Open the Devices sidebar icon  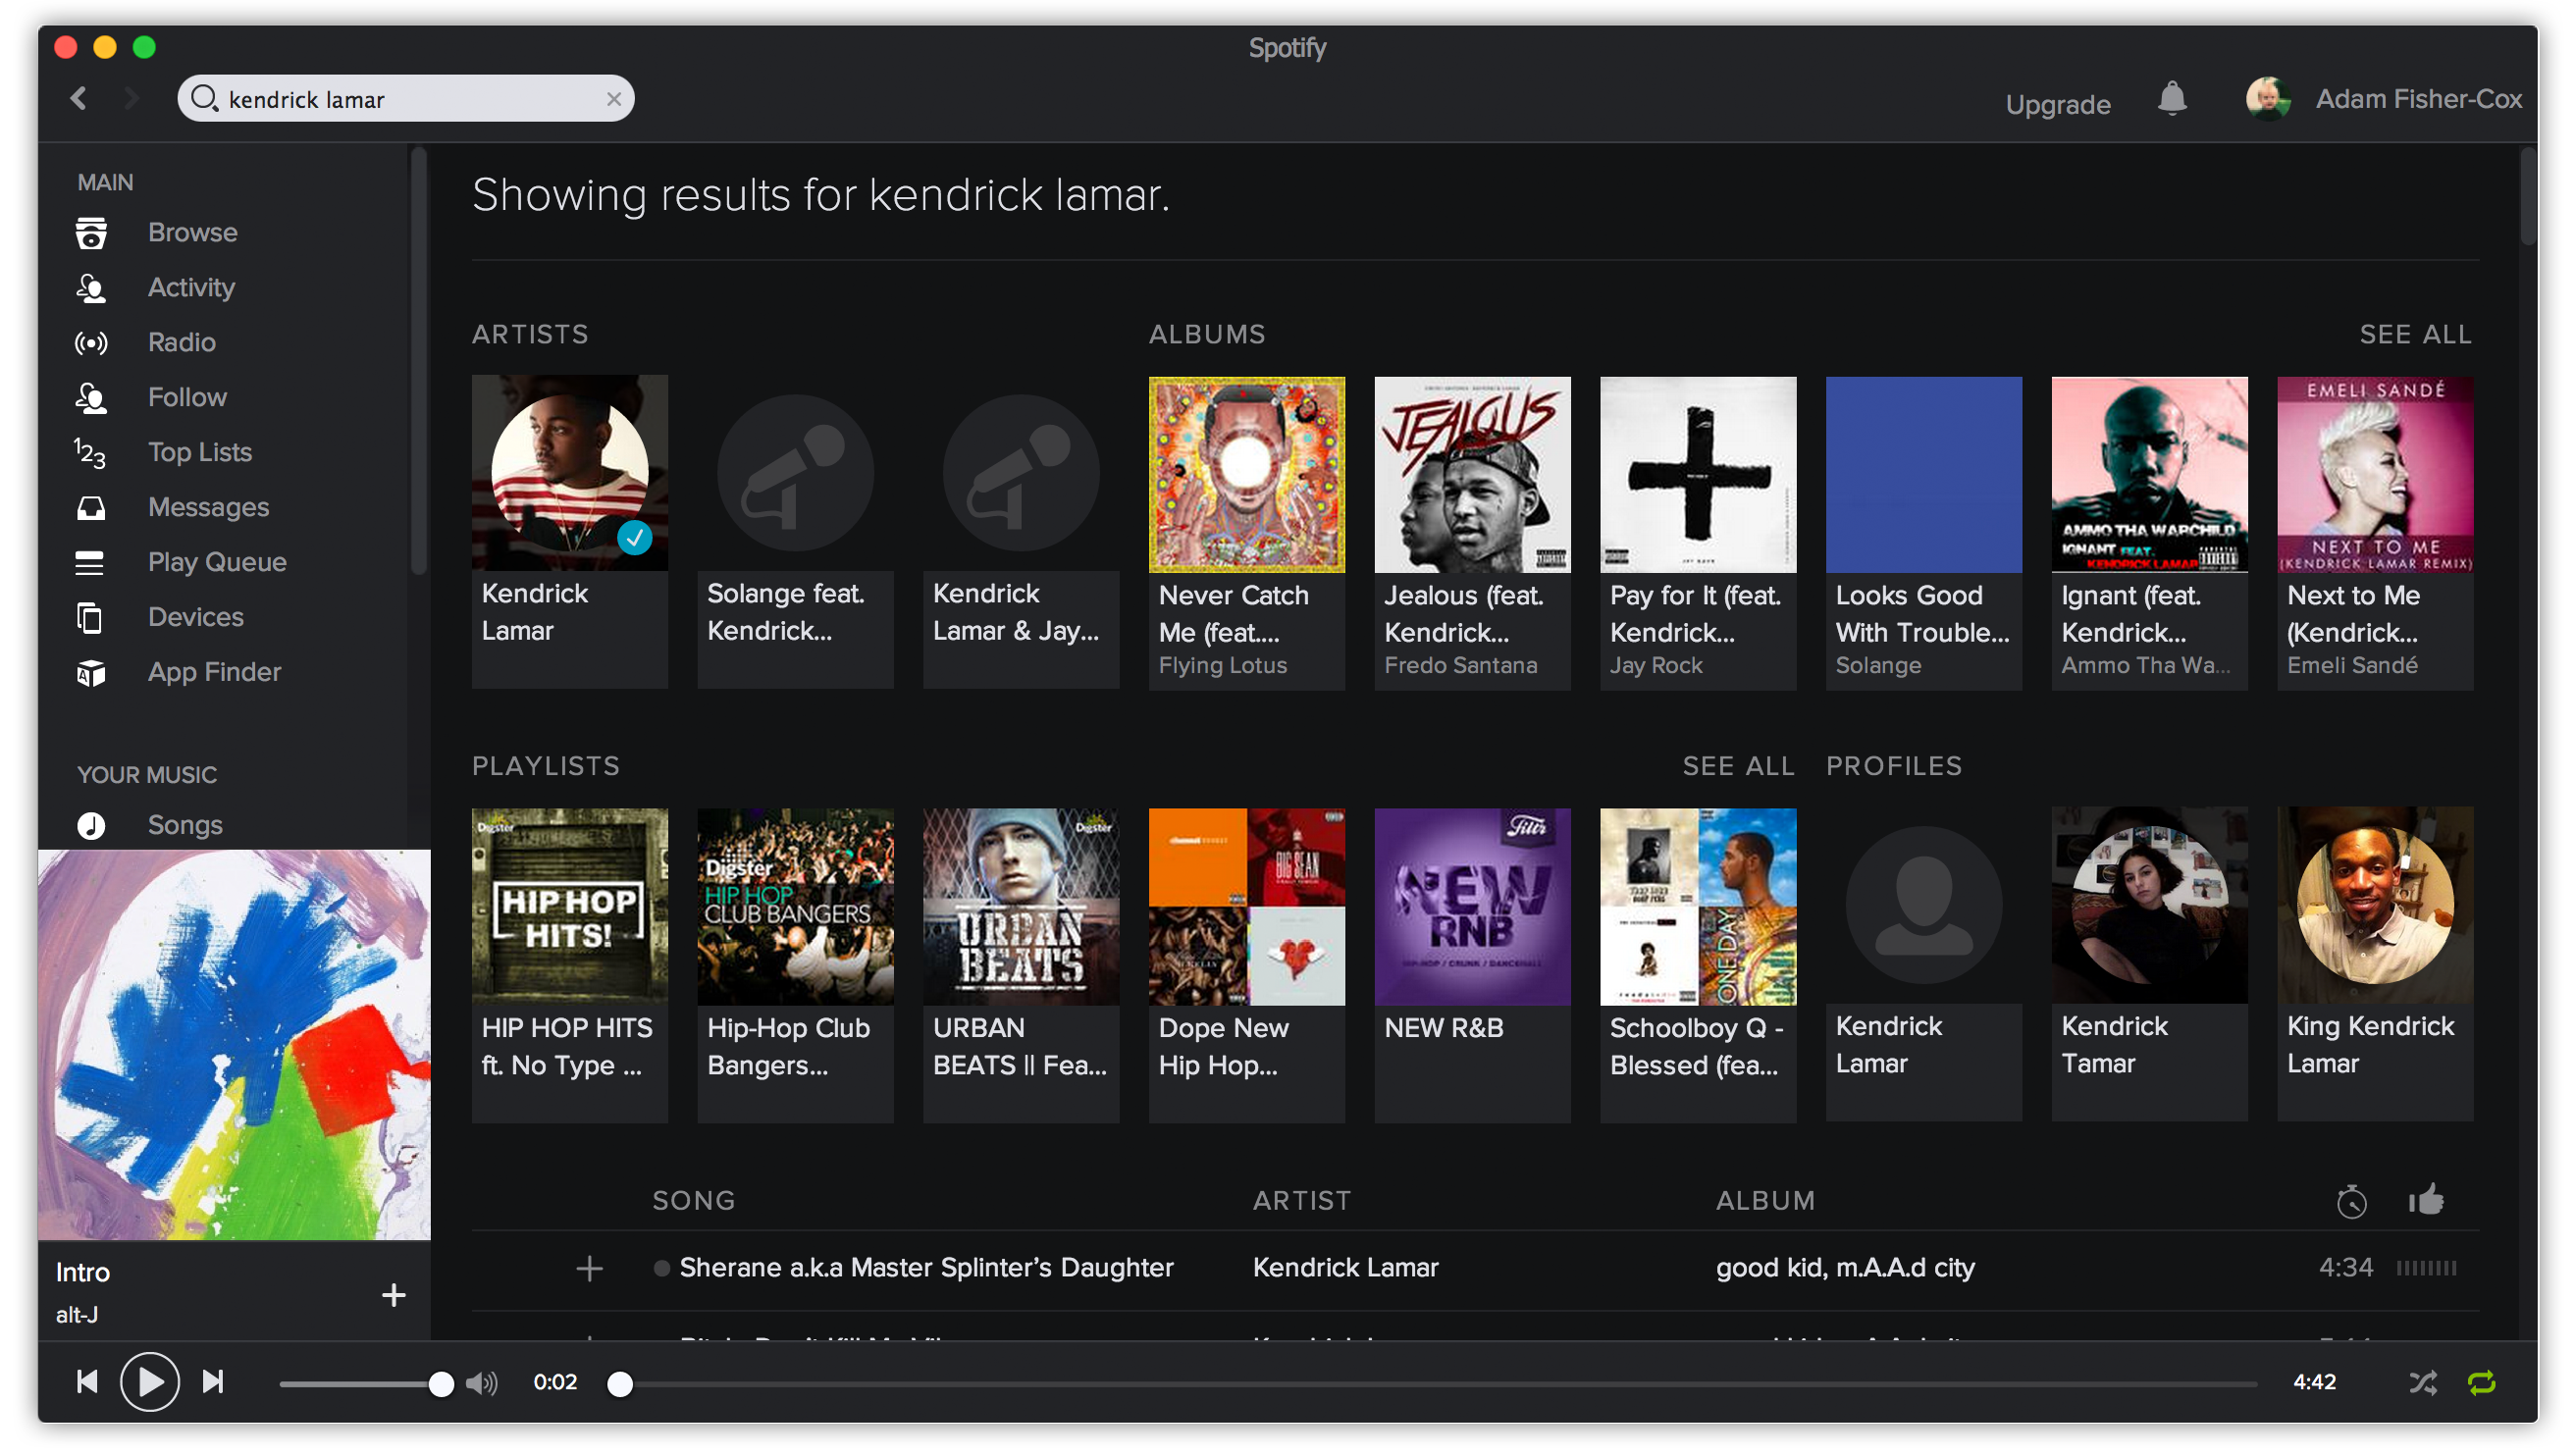(91, 617)
